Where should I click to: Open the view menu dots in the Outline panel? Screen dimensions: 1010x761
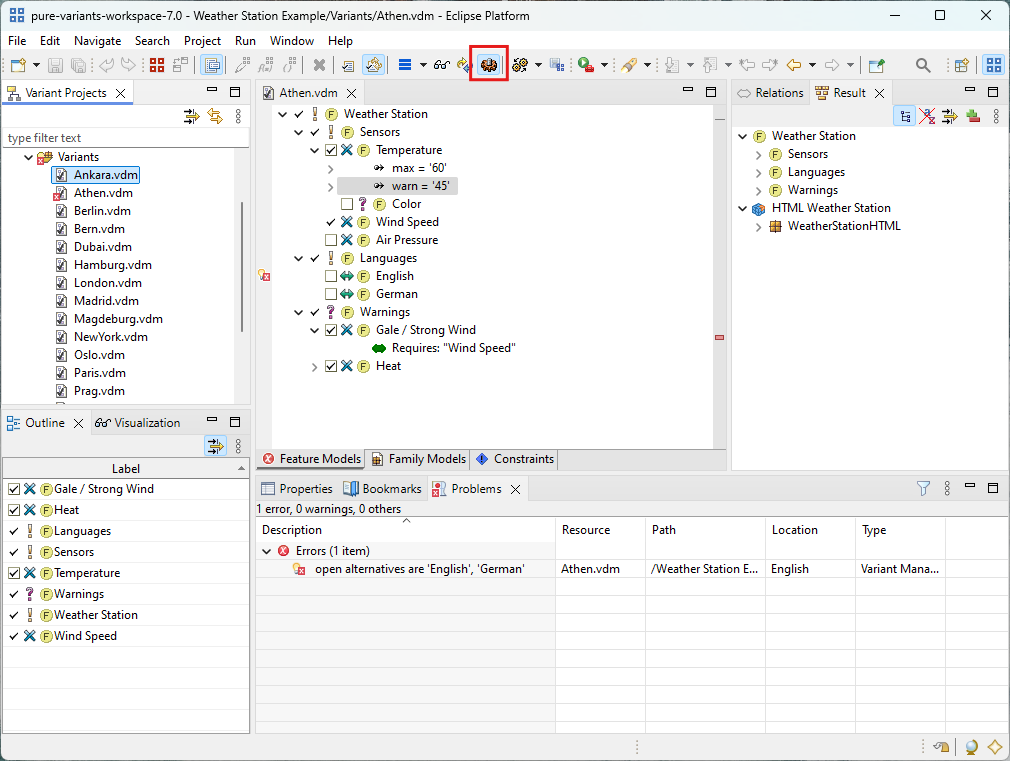237,446
